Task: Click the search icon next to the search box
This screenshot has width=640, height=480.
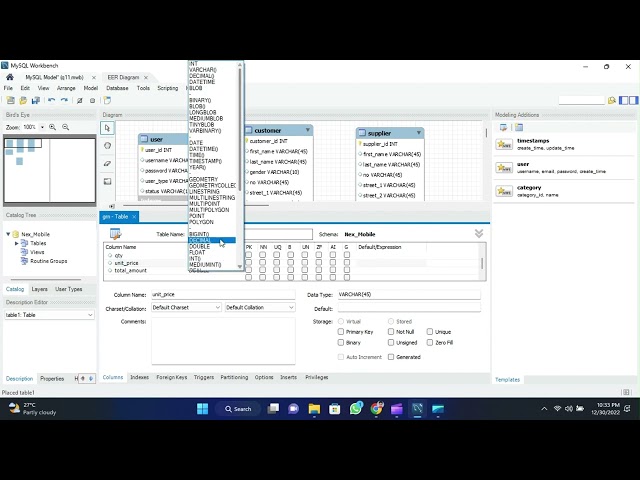Action: tap(611, 100)
